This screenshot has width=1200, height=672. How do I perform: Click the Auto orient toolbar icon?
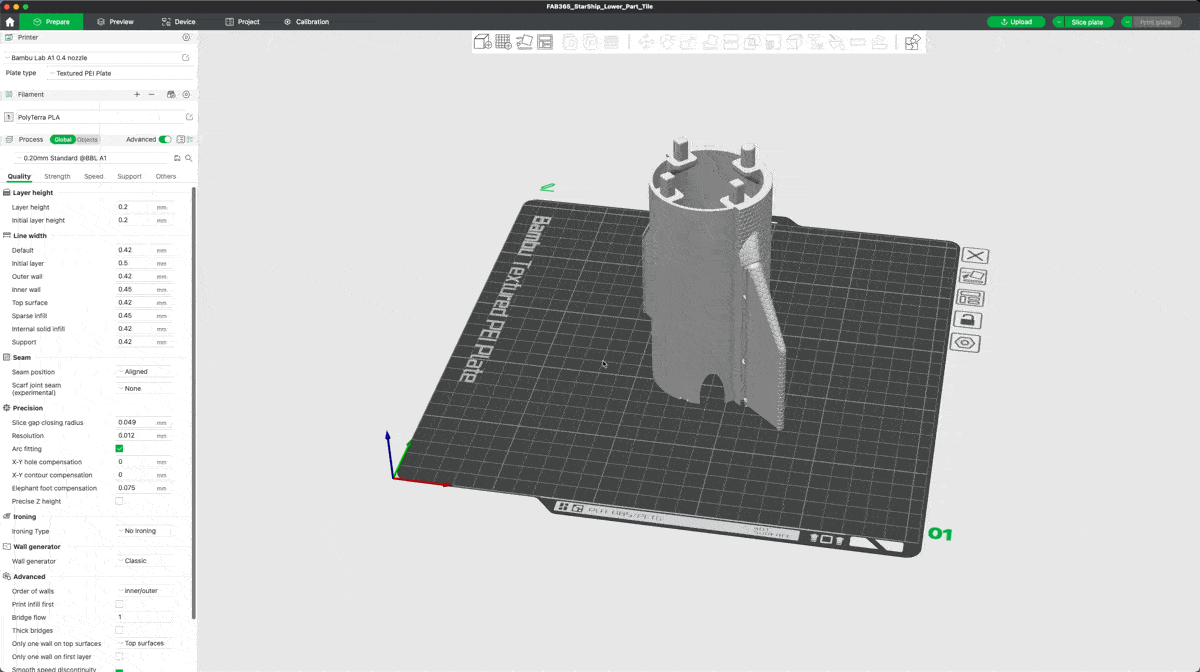pos(524,42)
